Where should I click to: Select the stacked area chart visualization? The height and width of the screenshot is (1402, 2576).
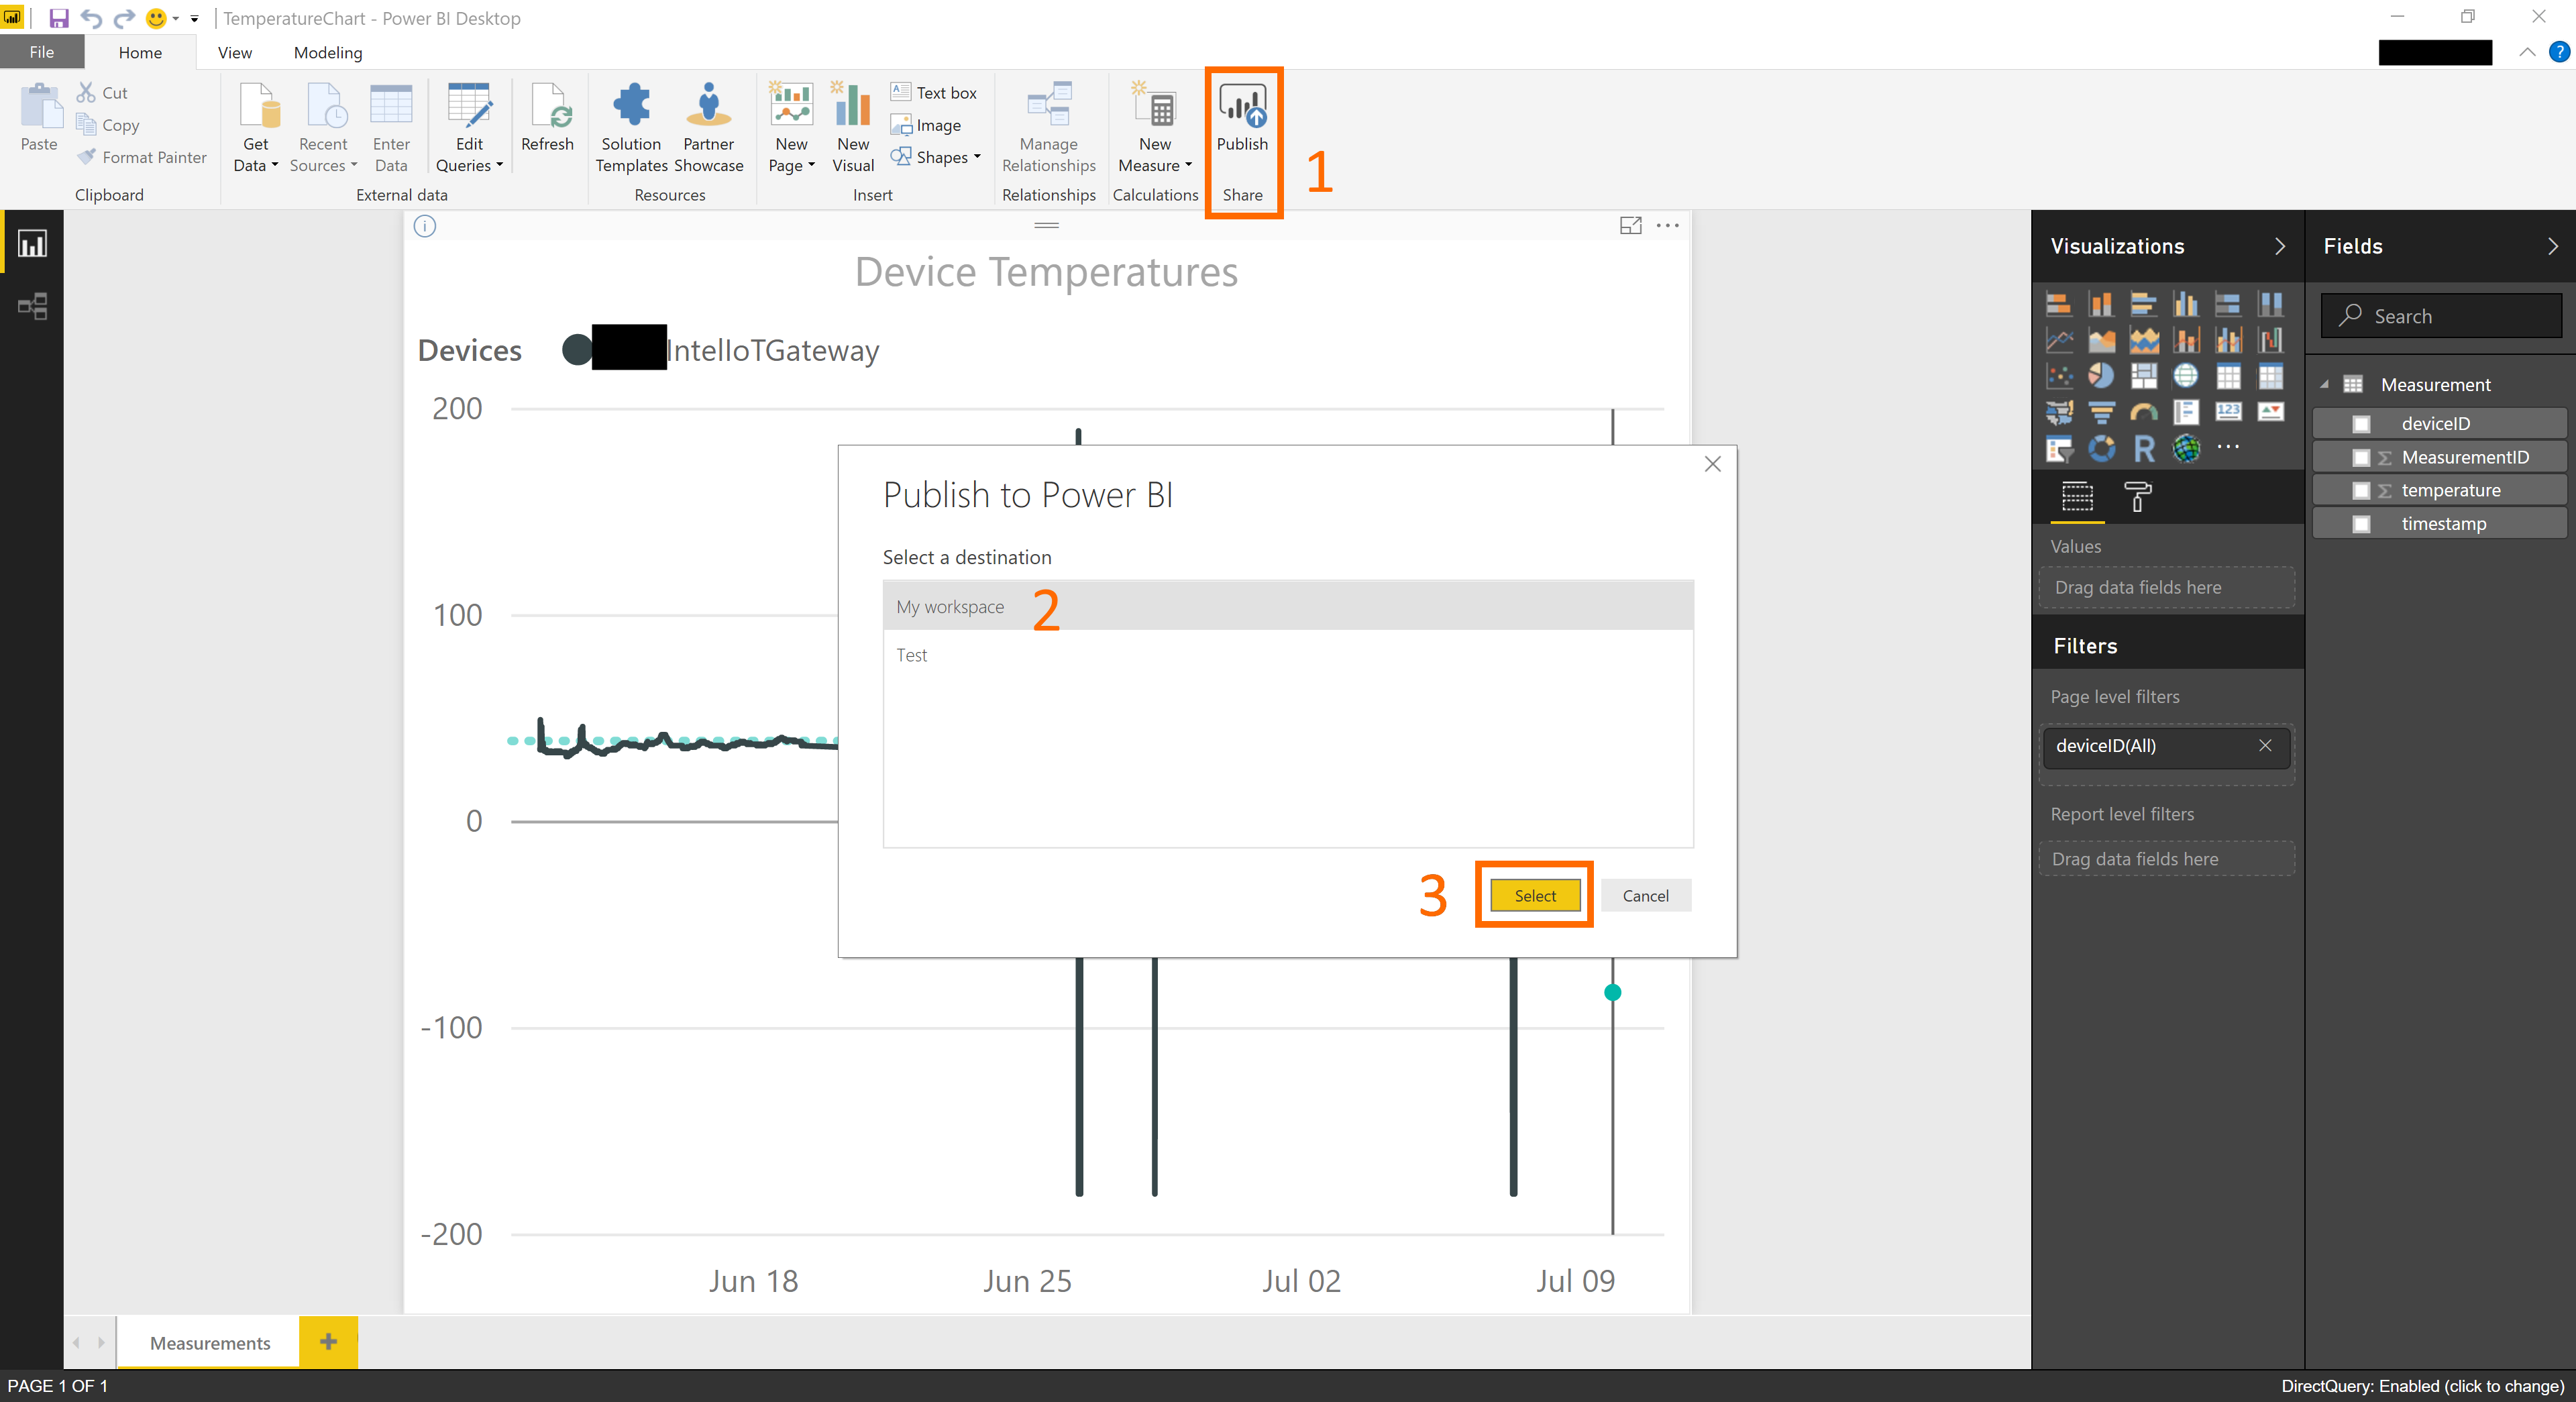click(2143, 340)
